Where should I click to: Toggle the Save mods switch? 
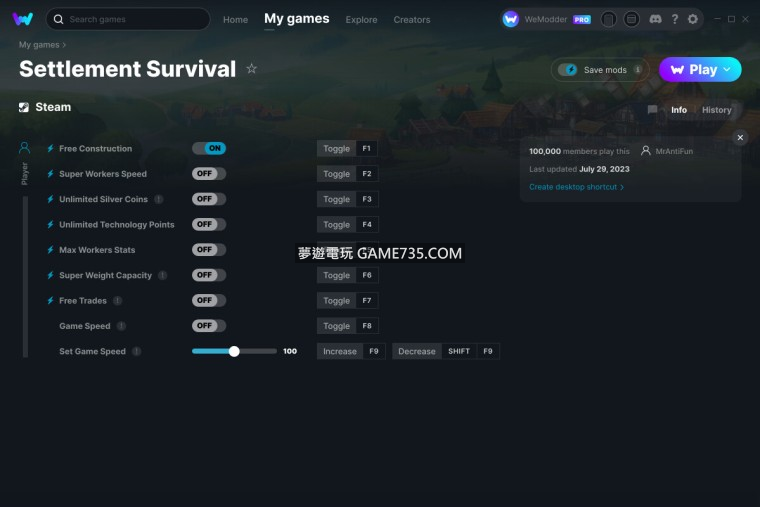[x=568, y=70]
